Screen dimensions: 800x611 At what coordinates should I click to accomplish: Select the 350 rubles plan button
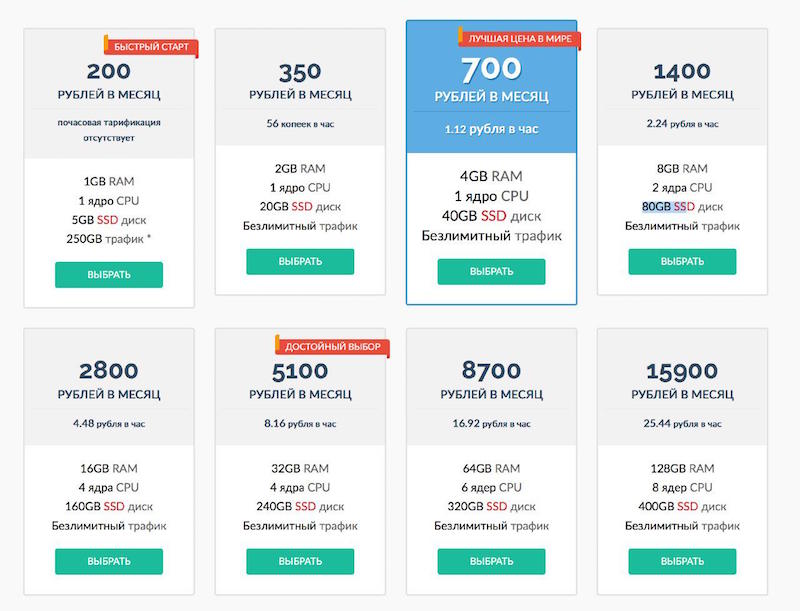tap(300, 261)
